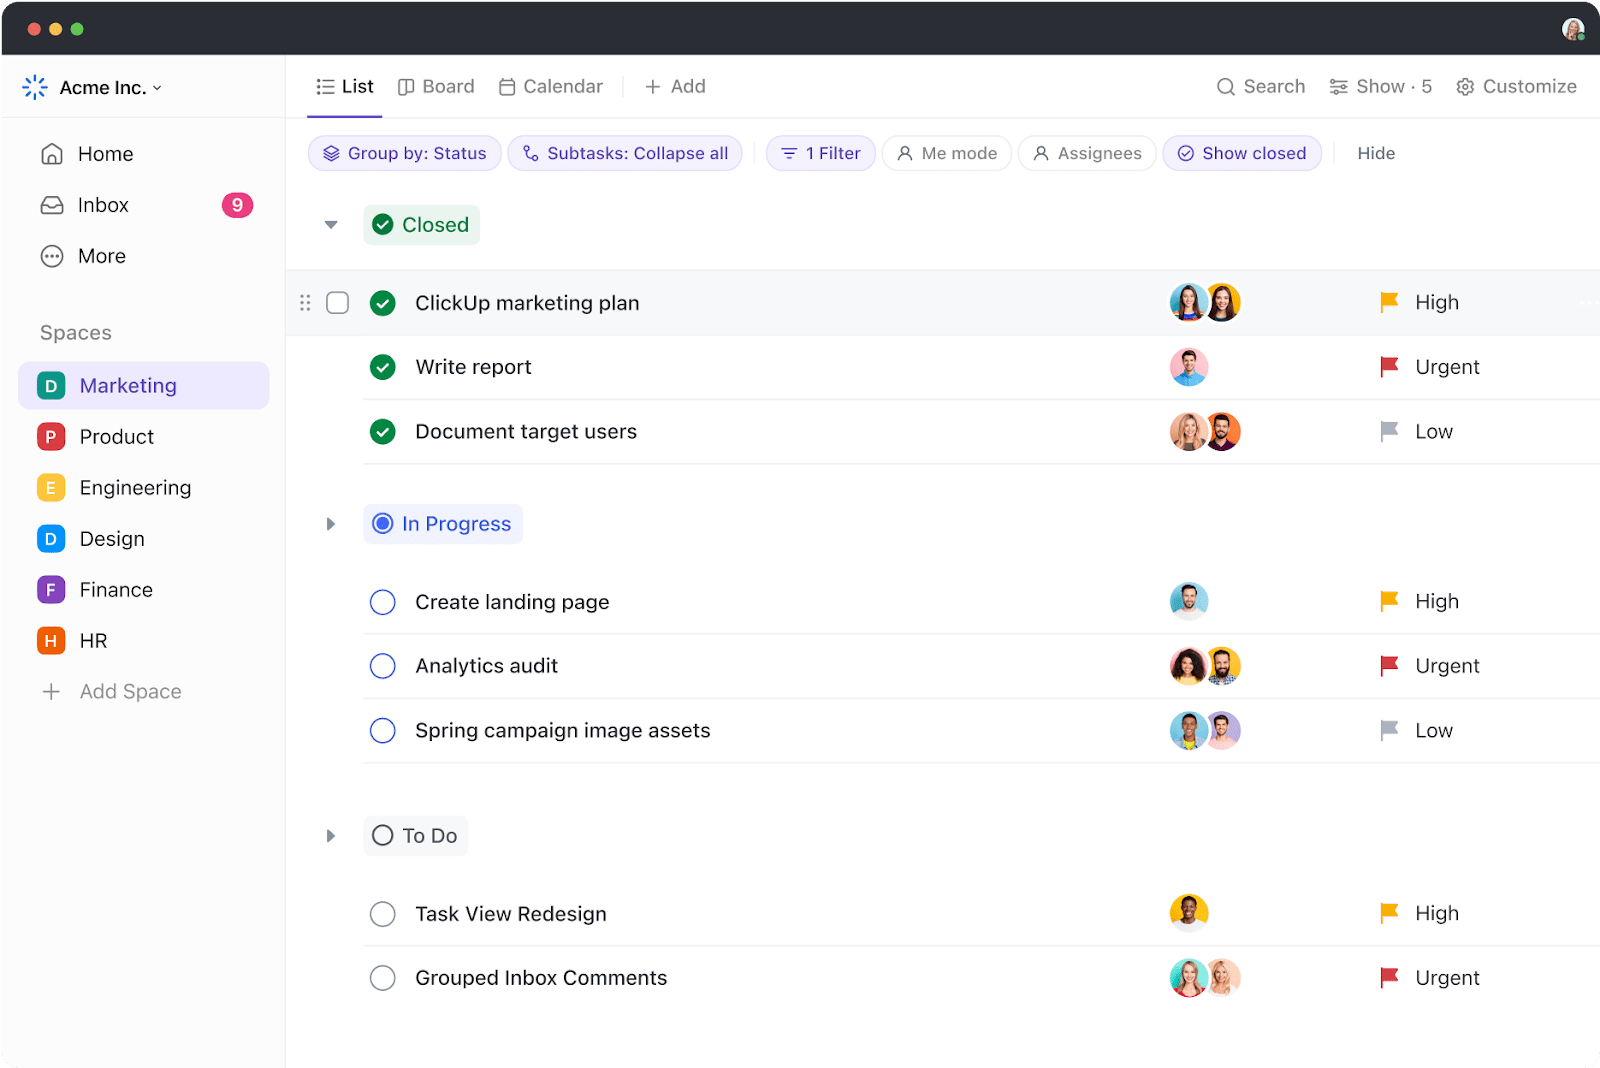
Task: Click the More ellipsis icon
Action: click(x=52, y=256)
